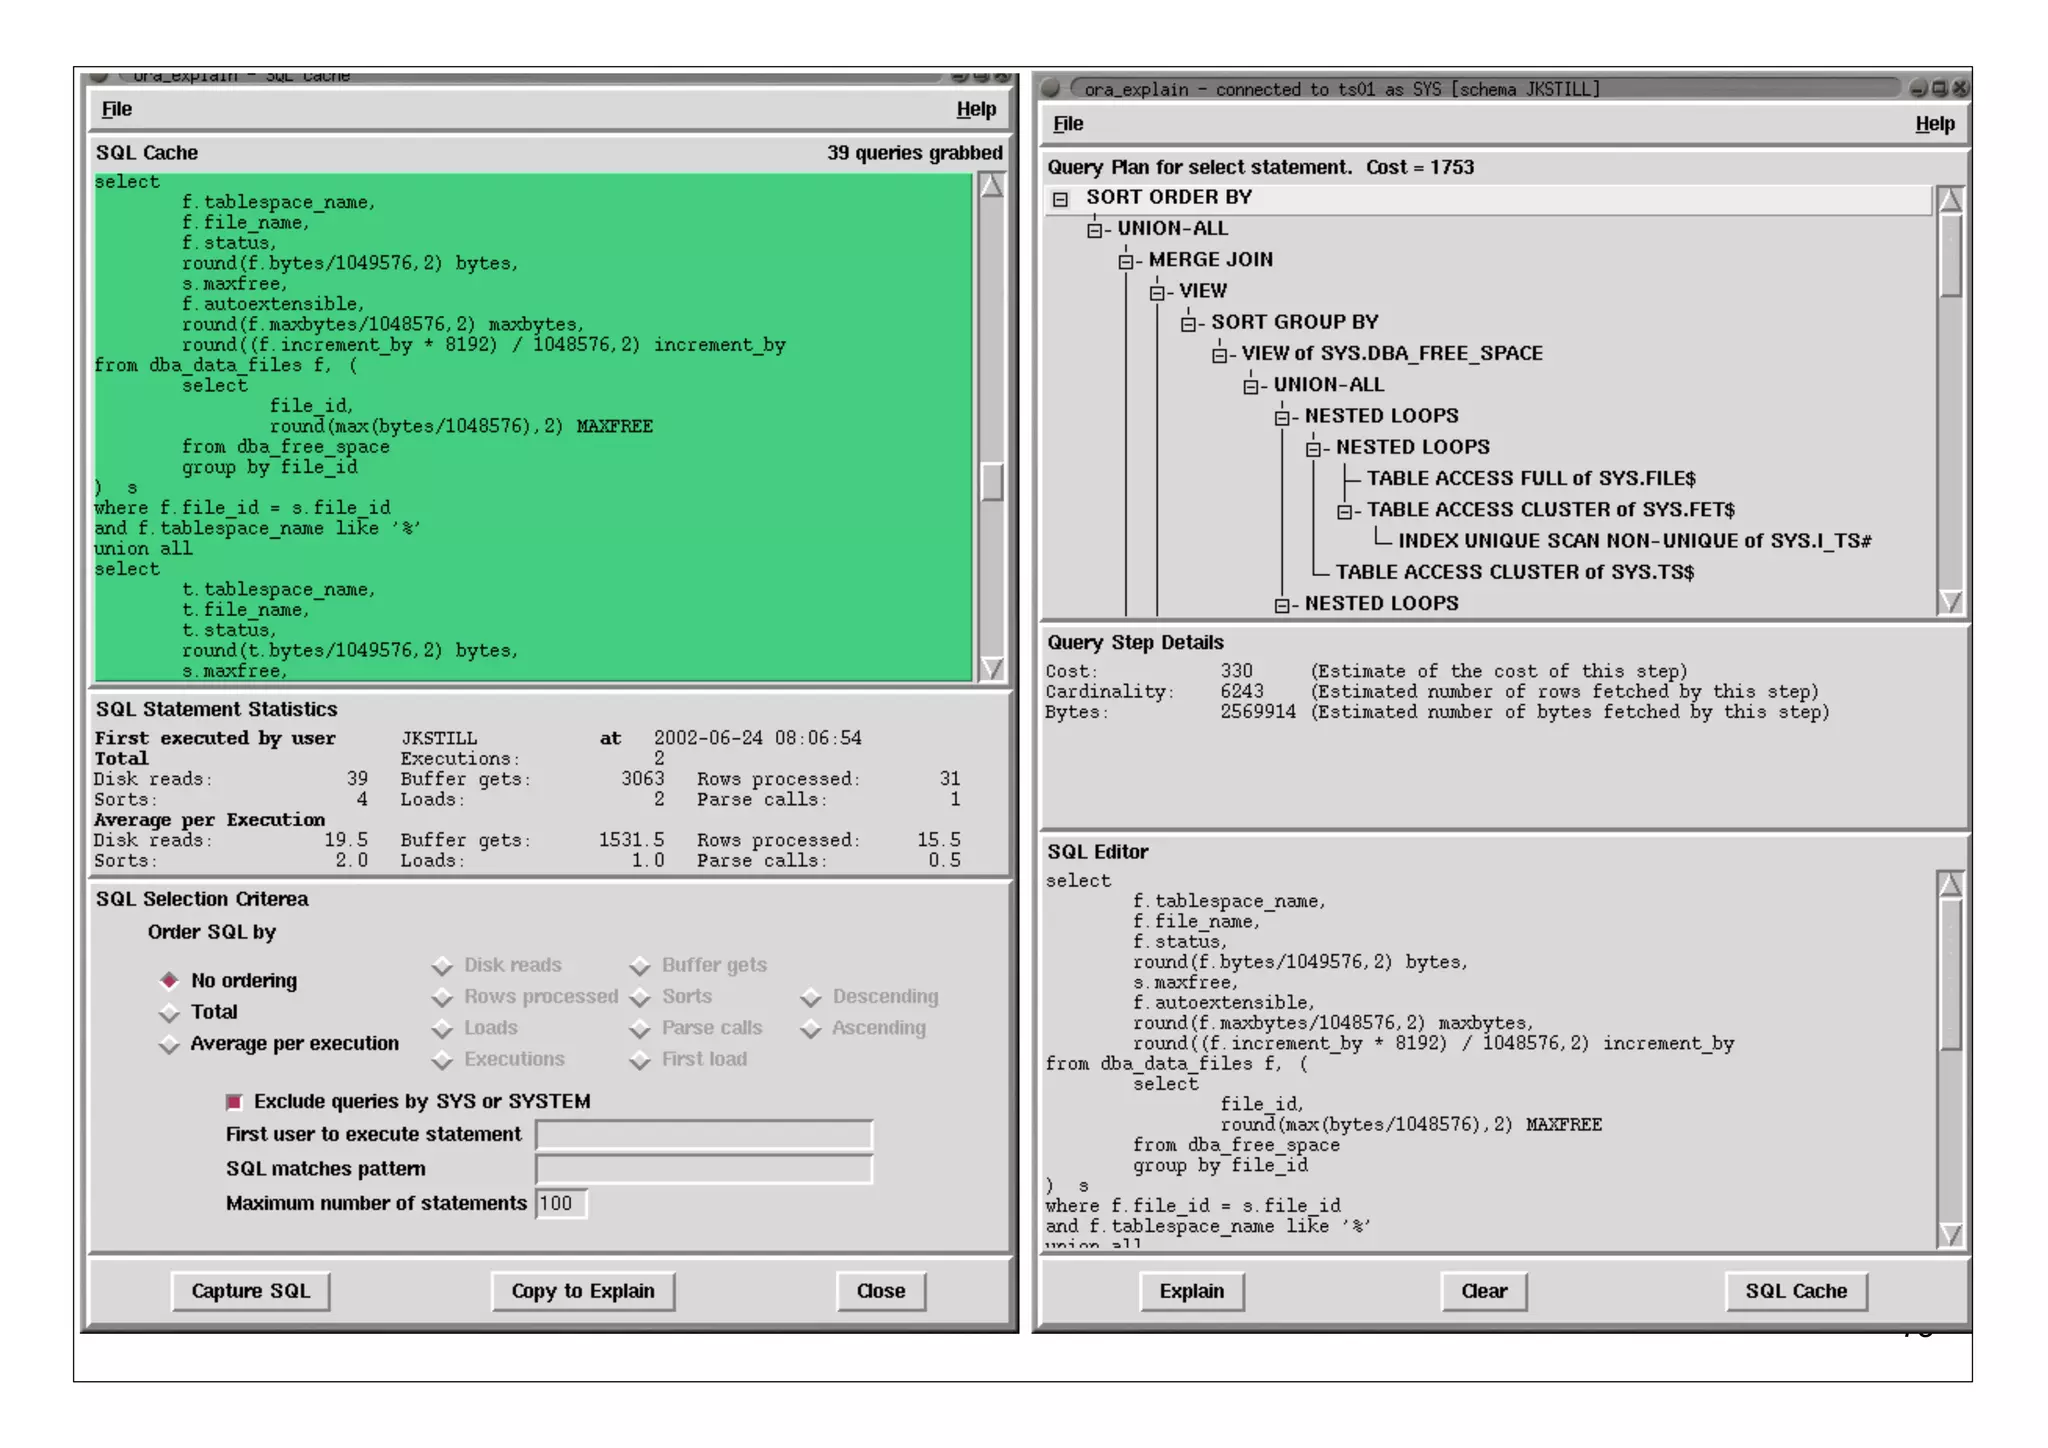This screenshot has width=2048, height=1448.
Task: Toggle Exclude queries by SYS or SYSTEM
Action: pos(234,1102)
